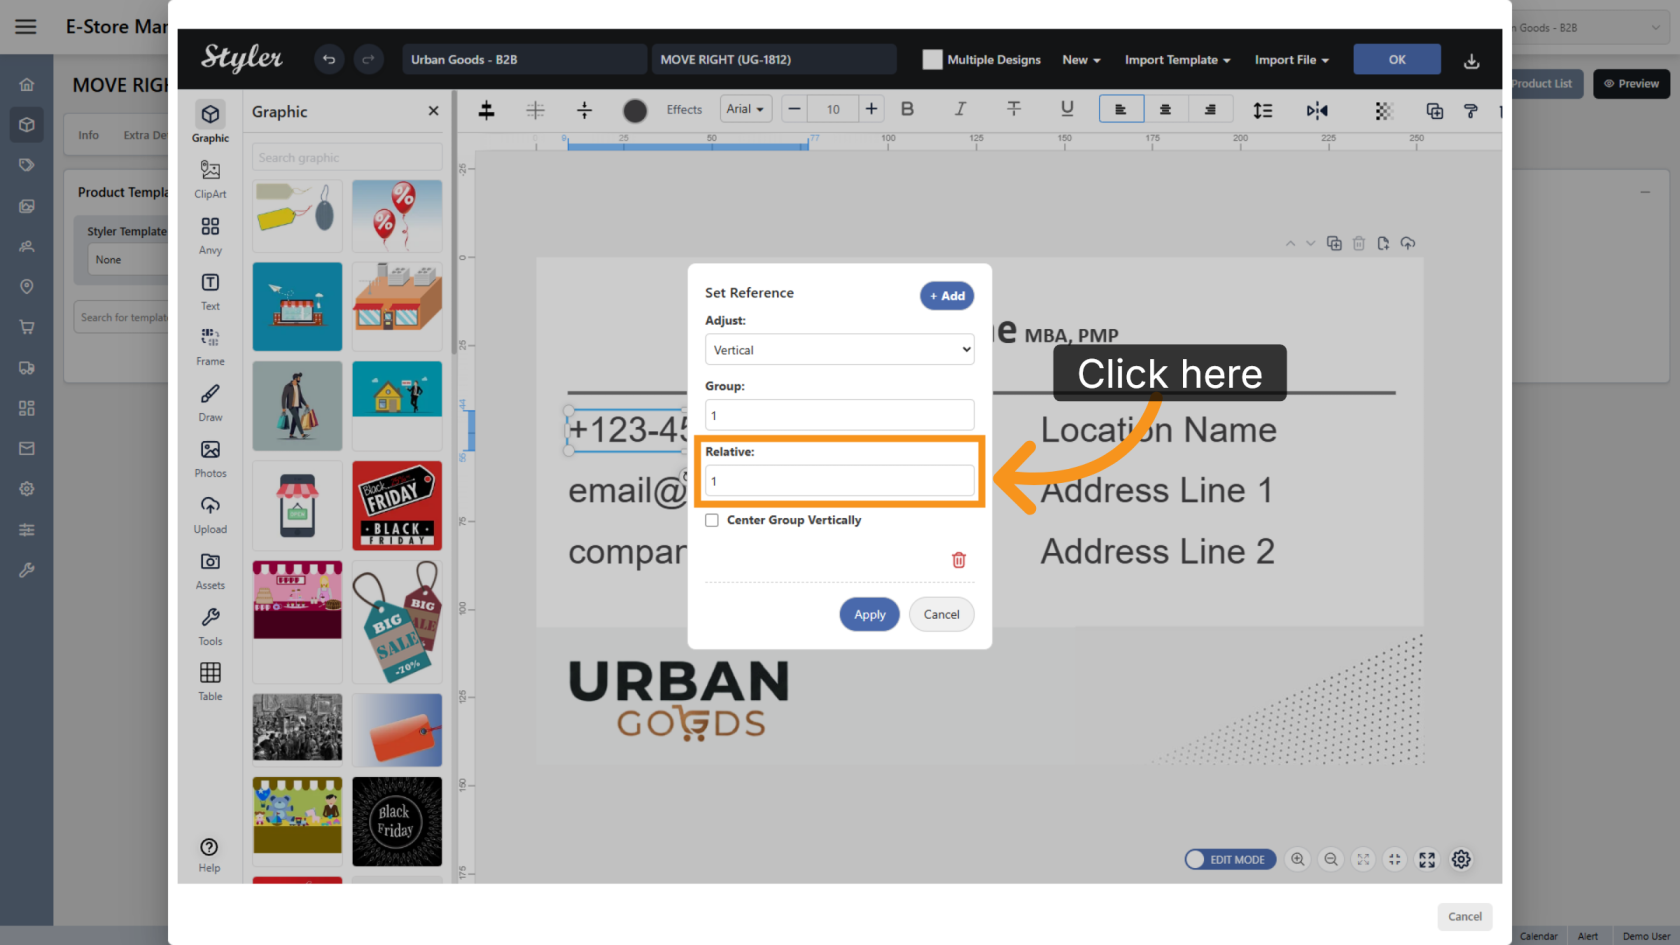Toggle italic text formatting
Image resolution: width=1680 pixels, height=945 pixels.
tap(960, 109)
